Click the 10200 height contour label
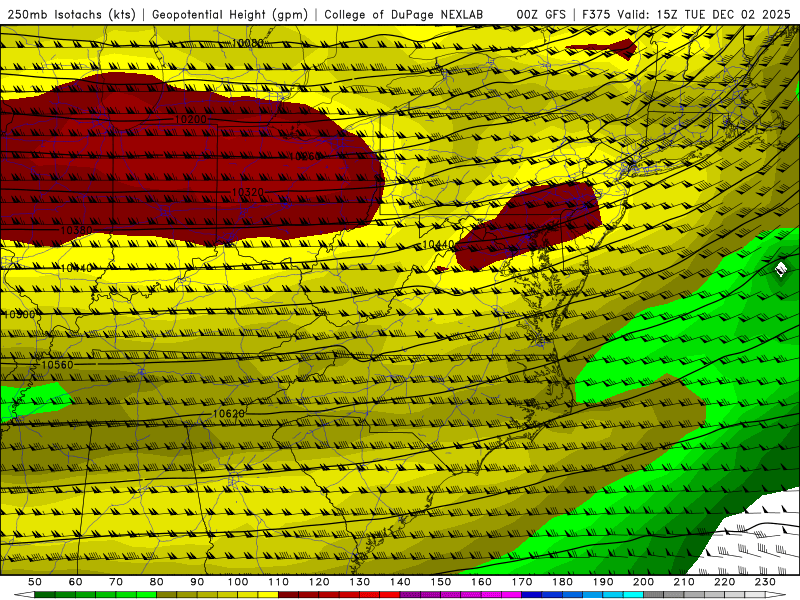800x600 pixels. [190, 119]
